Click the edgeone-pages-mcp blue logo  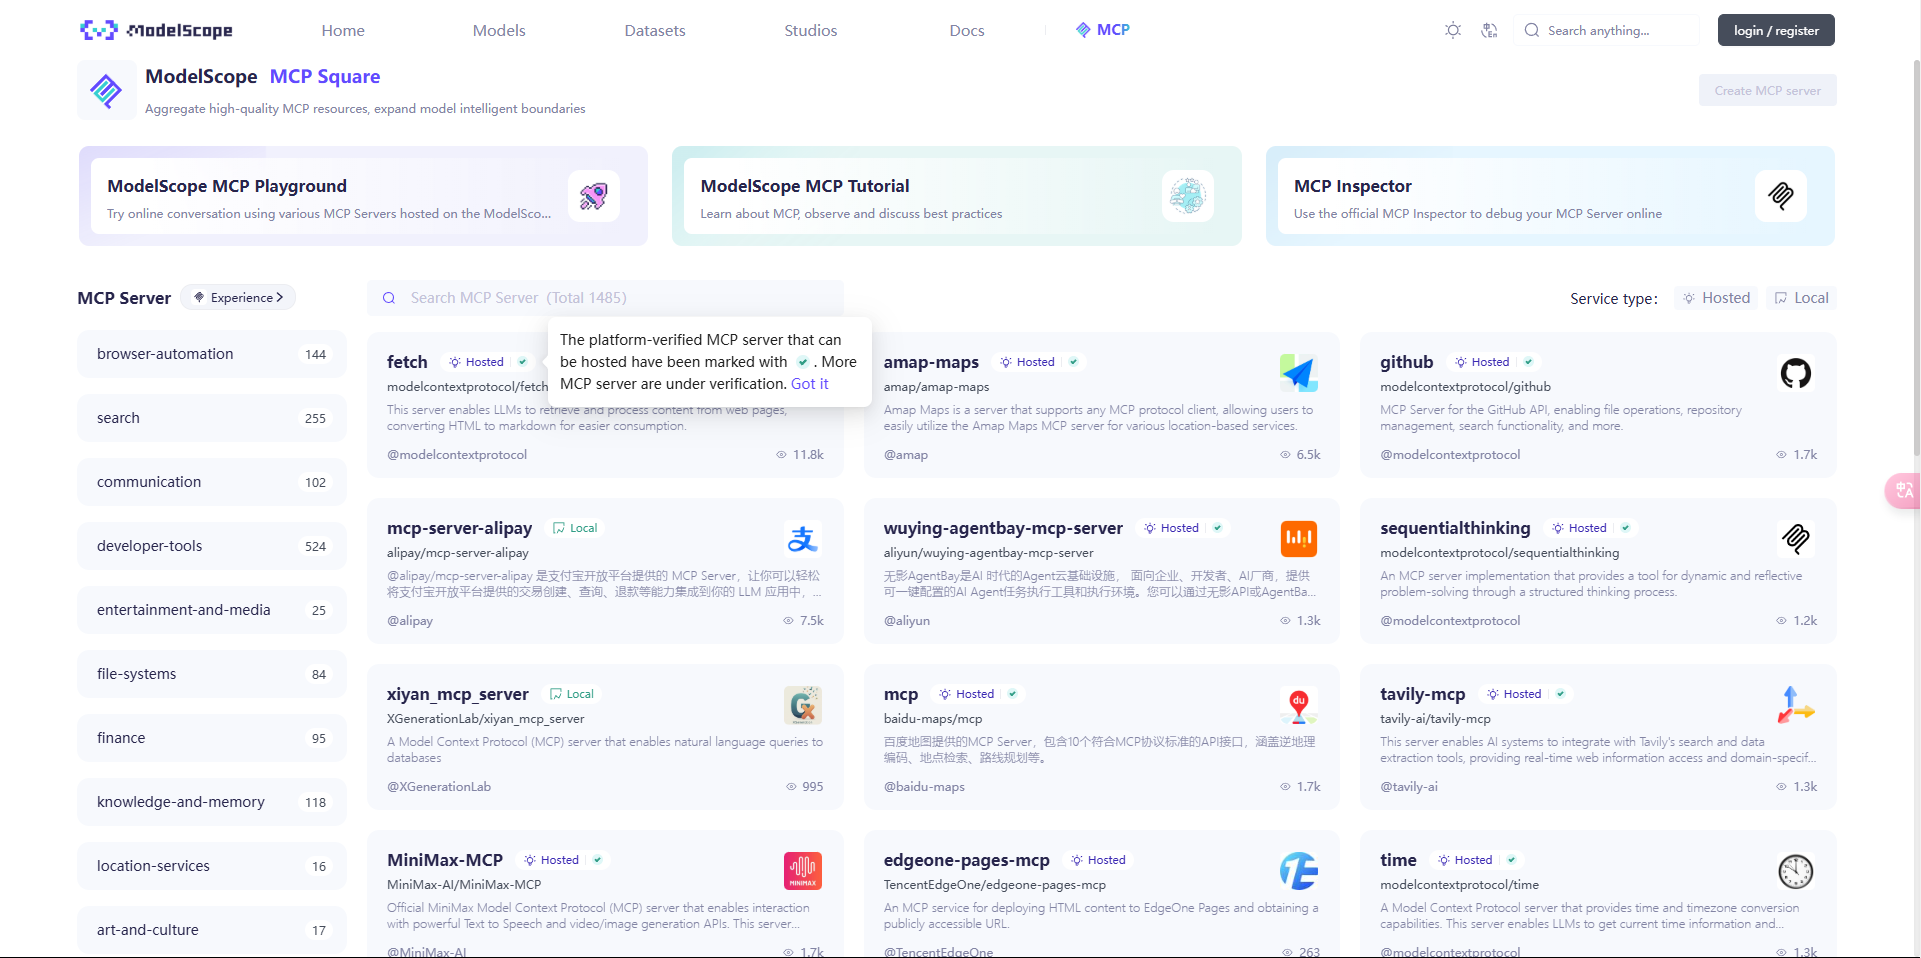coord(1299,871)
